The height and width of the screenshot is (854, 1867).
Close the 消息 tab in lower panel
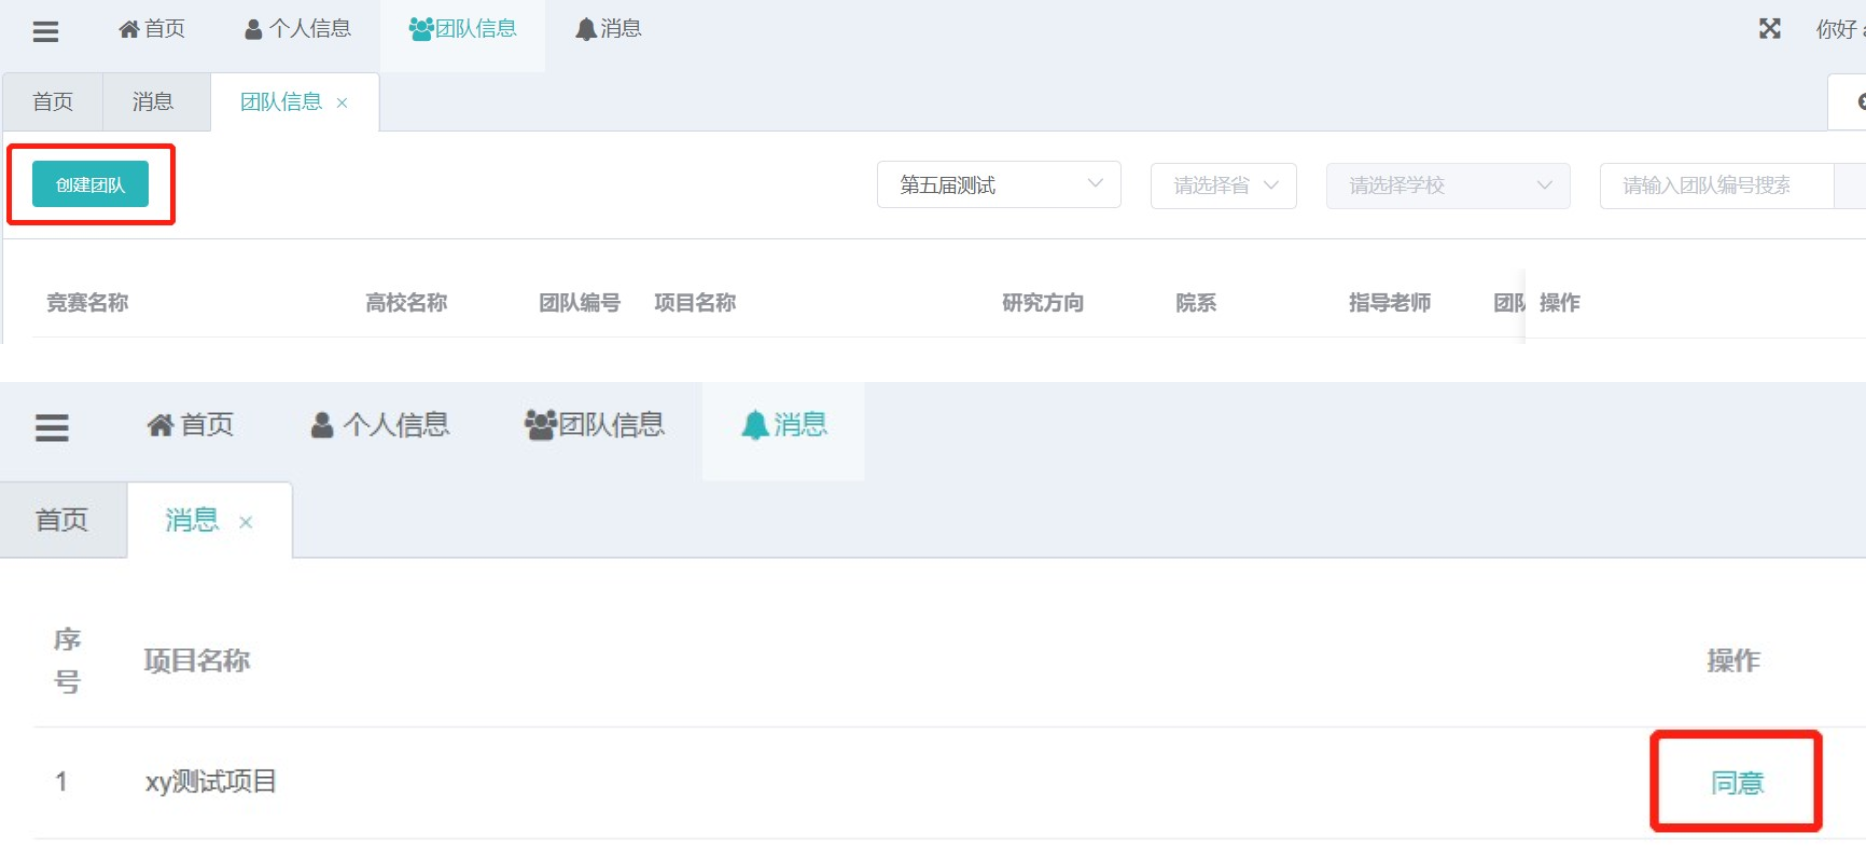tap(246, 522)
